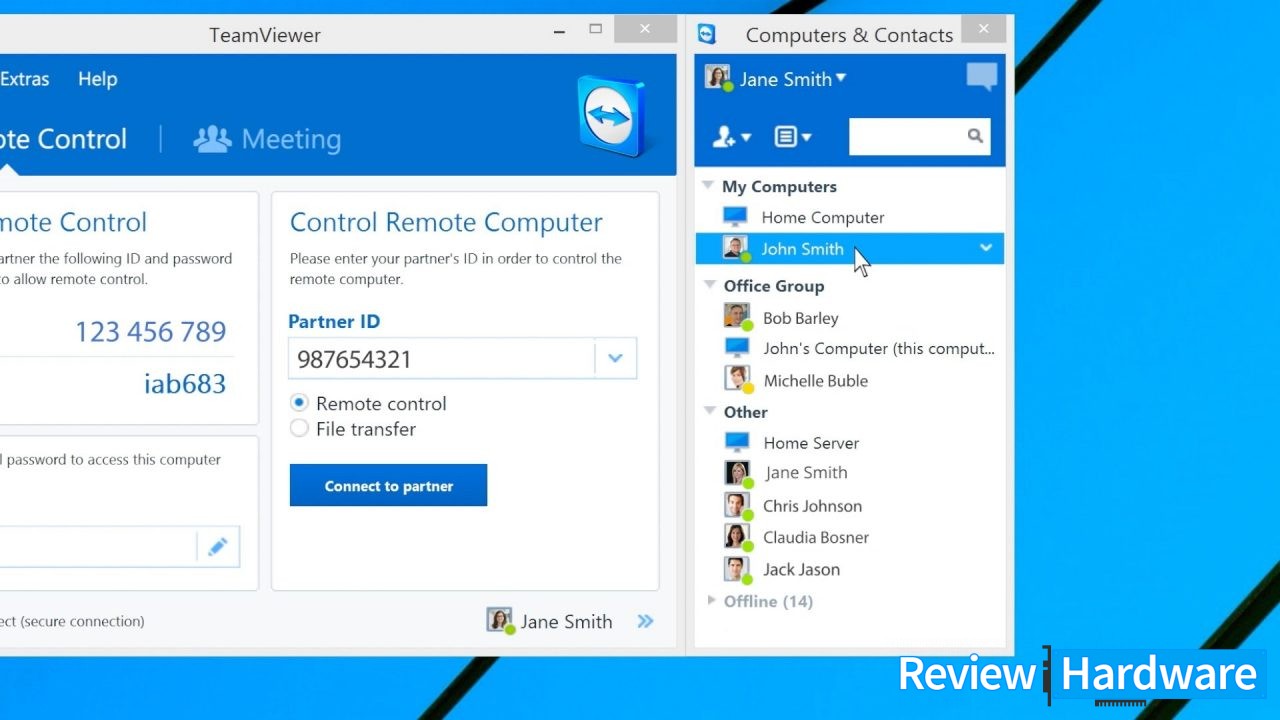
Task: Click the TeamViewer logo in the header
Action: click(612, 116)
